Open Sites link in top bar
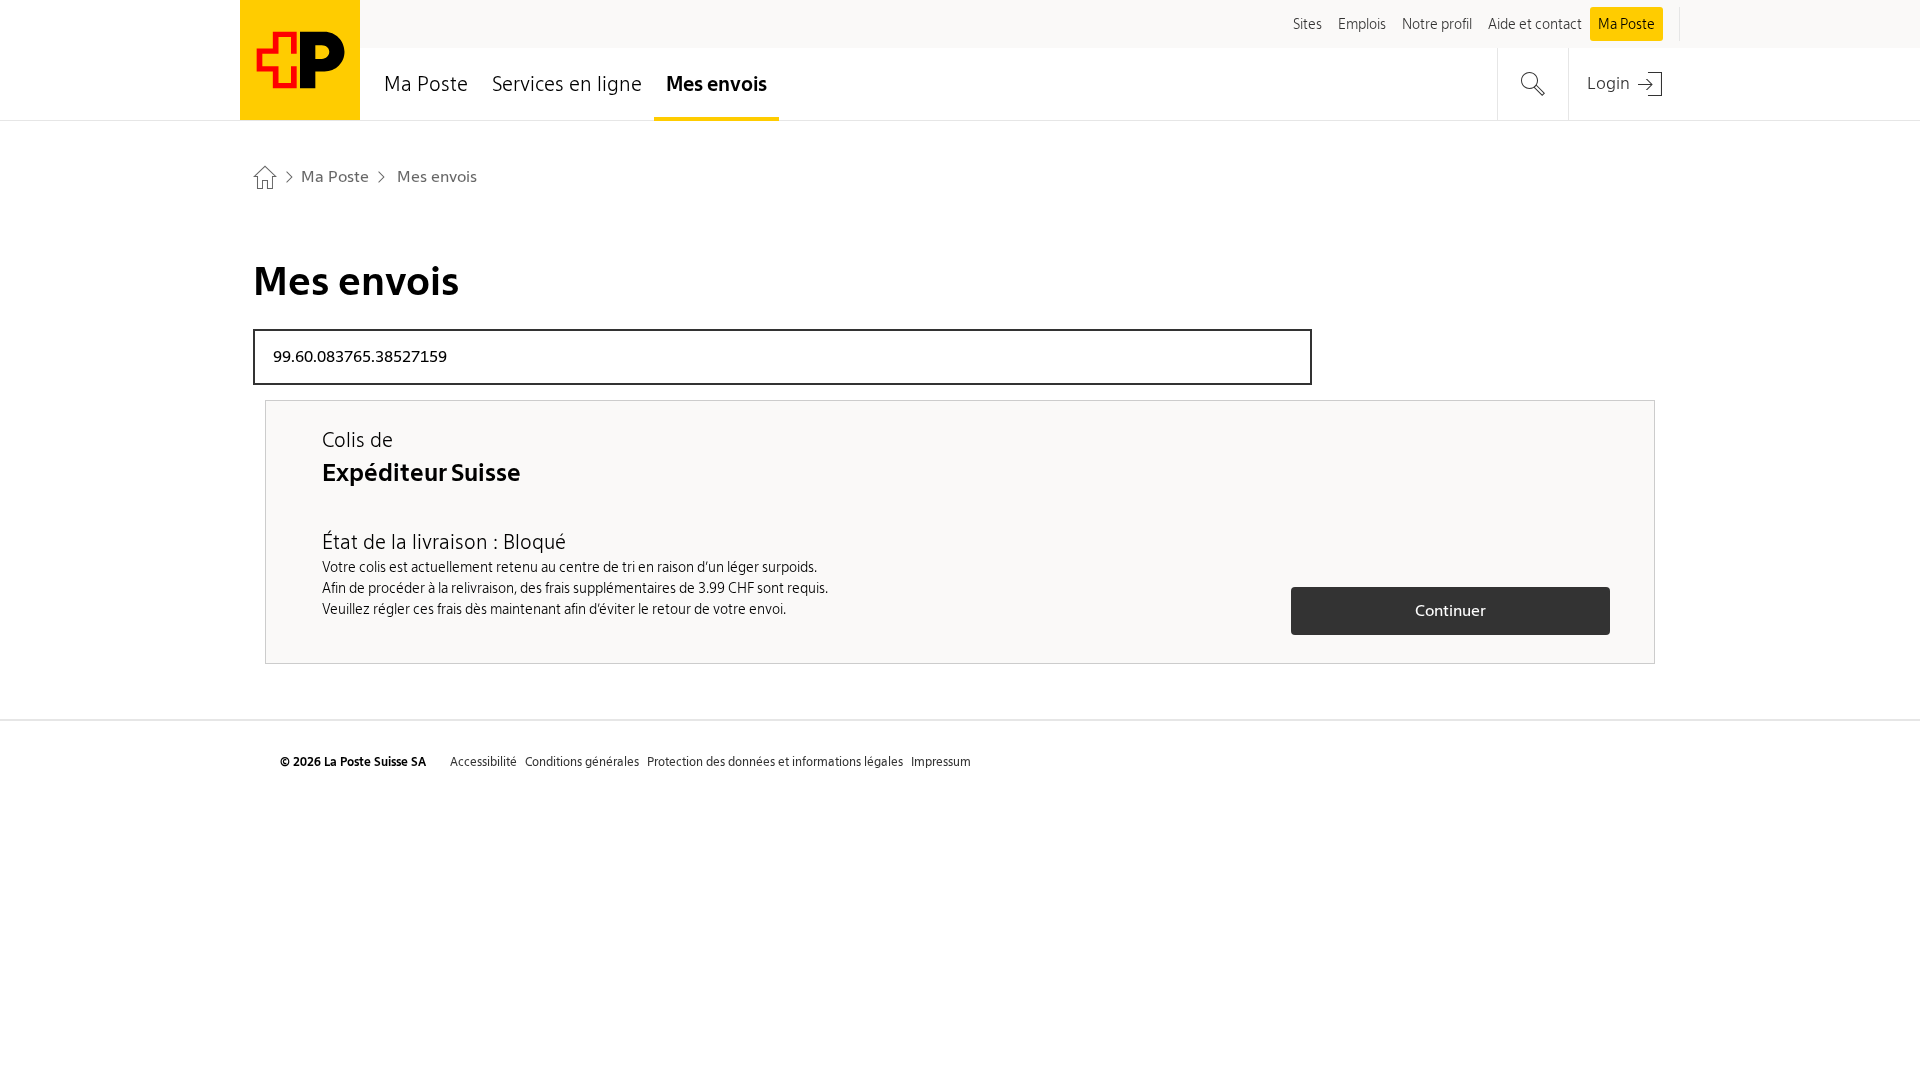The width and height of the screenshot is (1920, 1080). (x=1307, y=24)
